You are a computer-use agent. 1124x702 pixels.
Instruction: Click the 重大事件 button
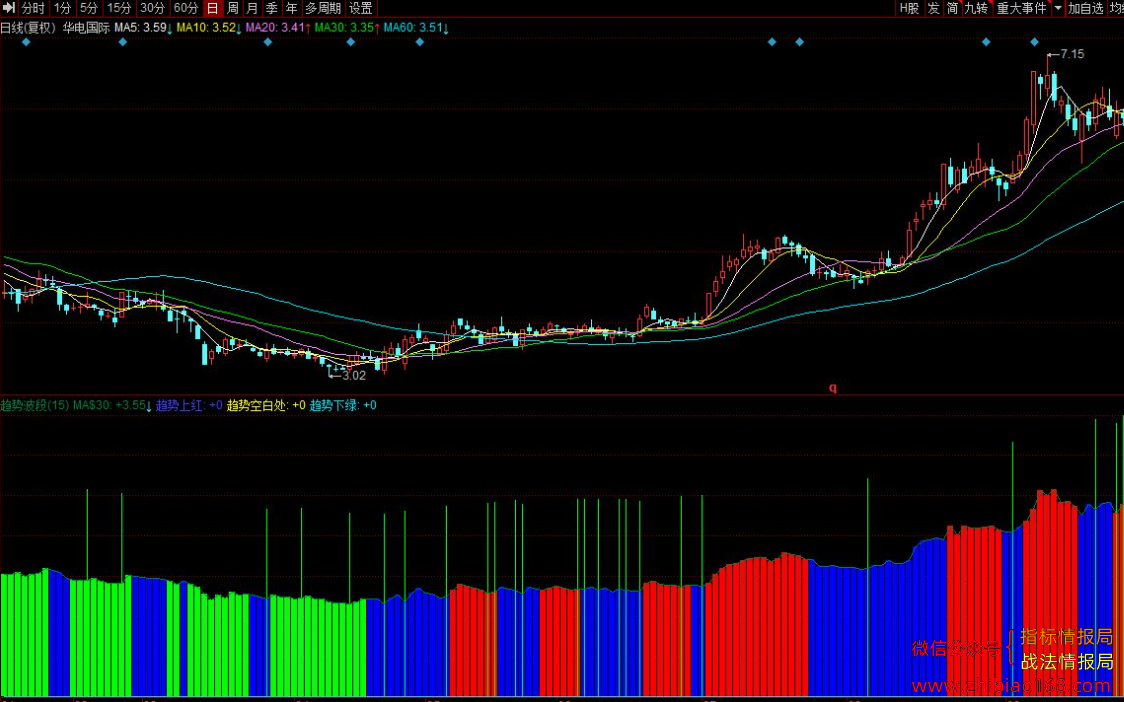pos(1022,8)
